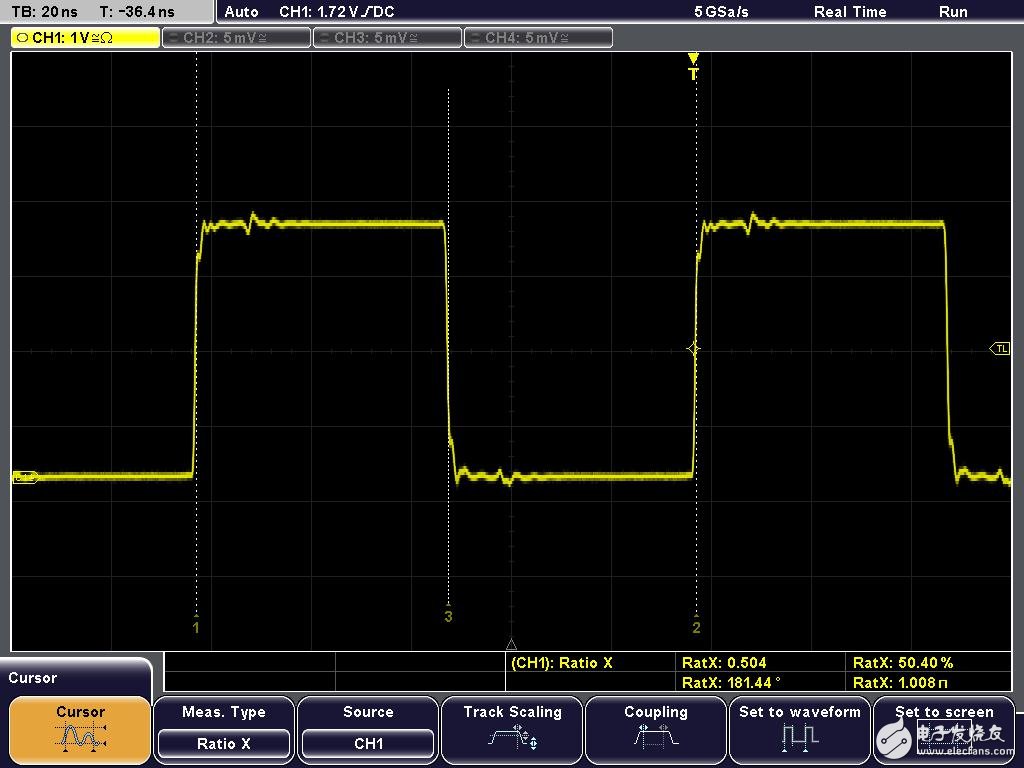Select the CH4 channel tab
The width and height of the screenshot is (1024, 768).
(537, 38)
